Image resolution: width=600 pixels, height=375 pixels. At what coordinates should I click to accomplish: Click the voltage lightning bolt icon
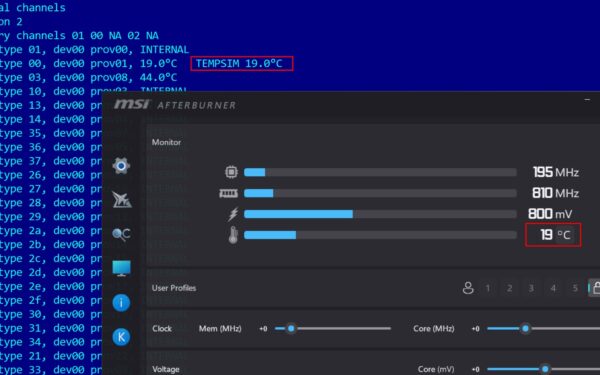(x=233, y=214)
